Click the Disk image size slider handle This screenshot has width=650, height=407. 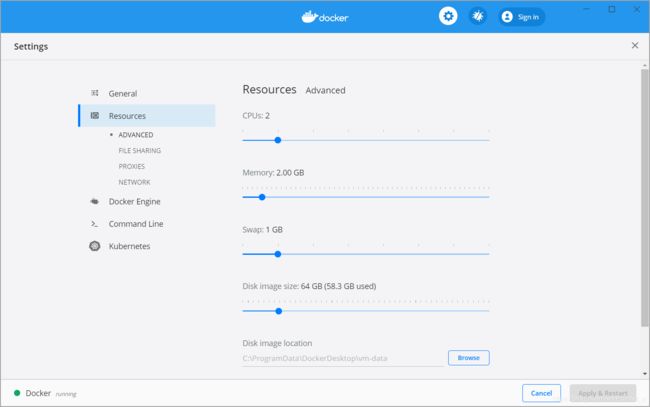click(x=279, y=311)
